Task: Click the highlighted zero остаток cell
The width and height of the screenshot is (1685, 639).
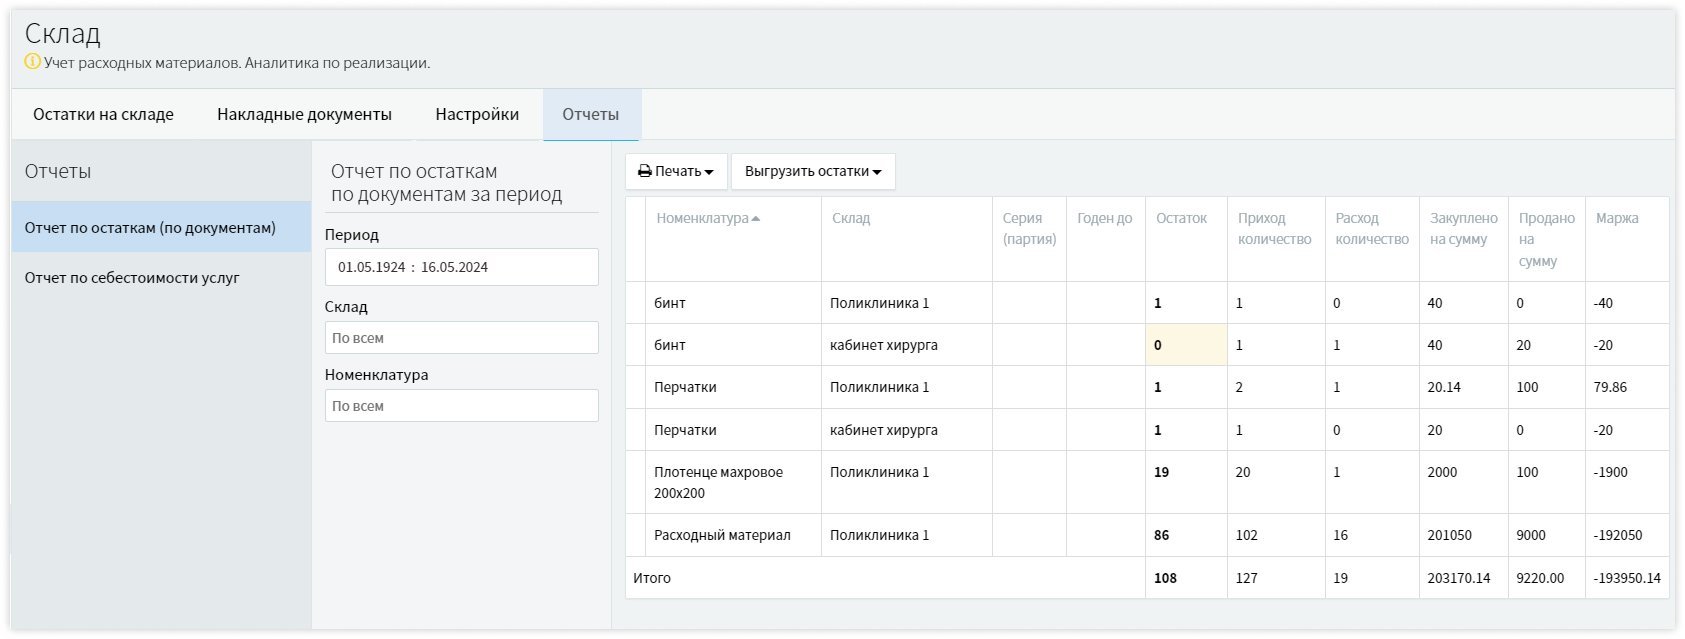Action: coord(1185,345)
